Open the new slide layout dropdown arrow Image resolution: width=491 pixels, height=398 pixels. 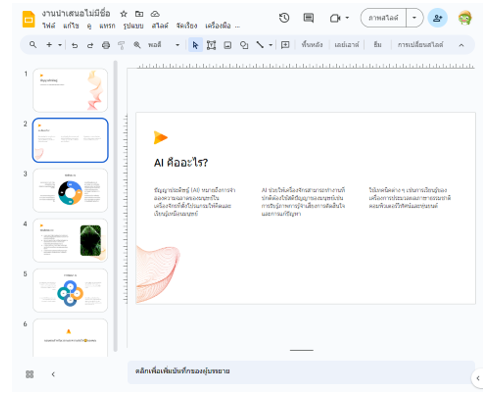click(60, 45)
